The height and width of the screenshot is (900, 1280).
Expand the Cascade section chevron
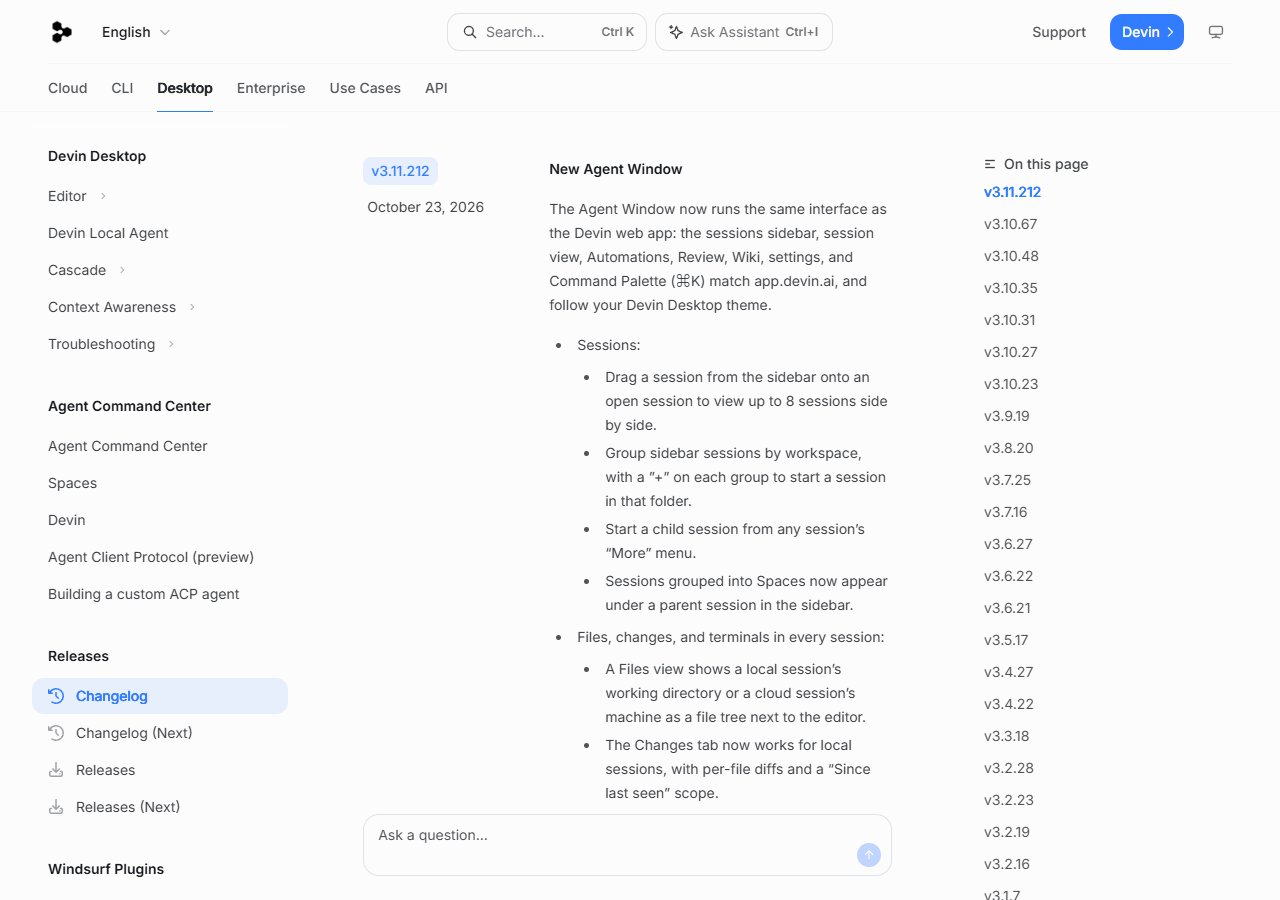click(x=122, y=270)
